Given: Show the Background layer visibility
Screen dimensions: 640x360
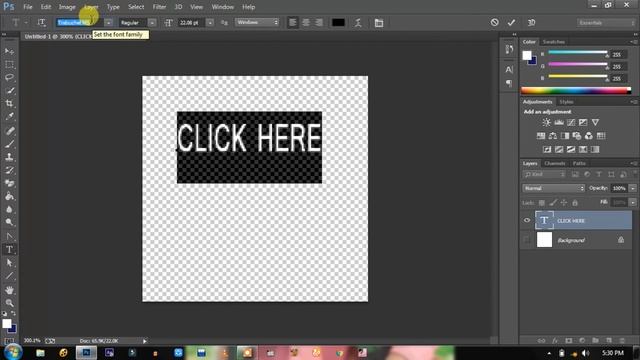Looking at the screenshot, I should 527,240.
